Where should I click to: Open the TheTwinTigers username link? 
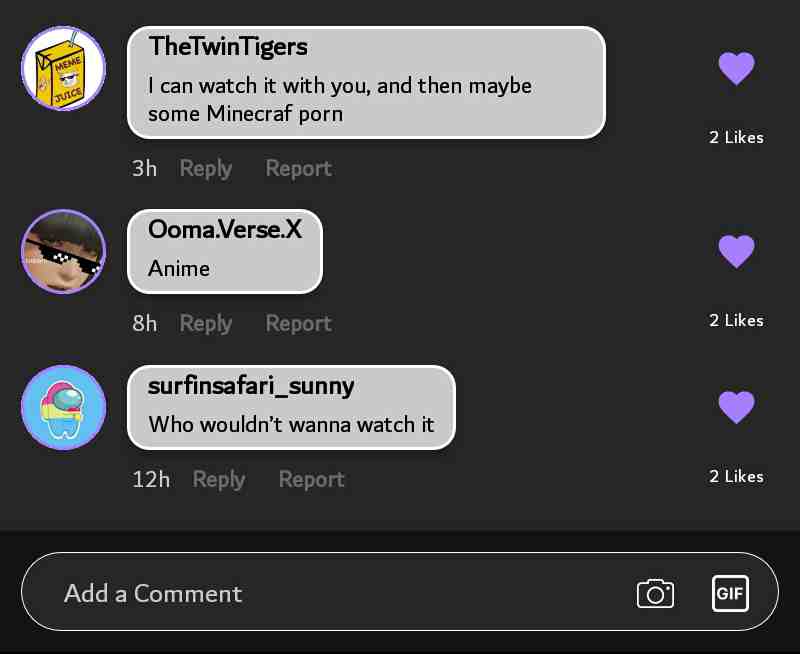[x=228, y=47]
